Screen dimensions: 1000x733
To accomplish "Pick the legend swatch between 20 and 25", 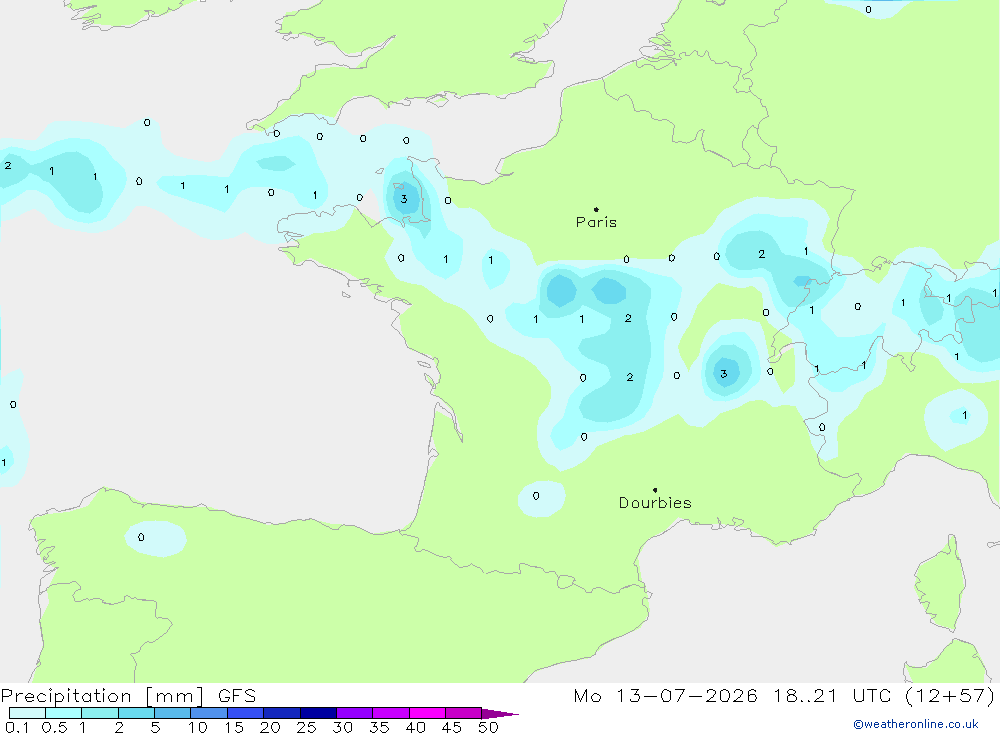I will pos(281,713).
